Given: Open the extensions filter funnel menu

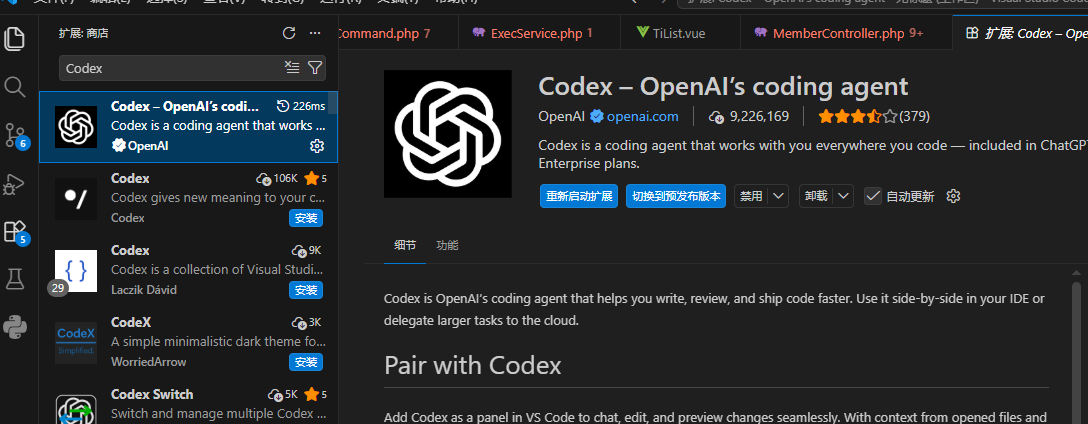Looking at the screenshot, I should [315, 67].
